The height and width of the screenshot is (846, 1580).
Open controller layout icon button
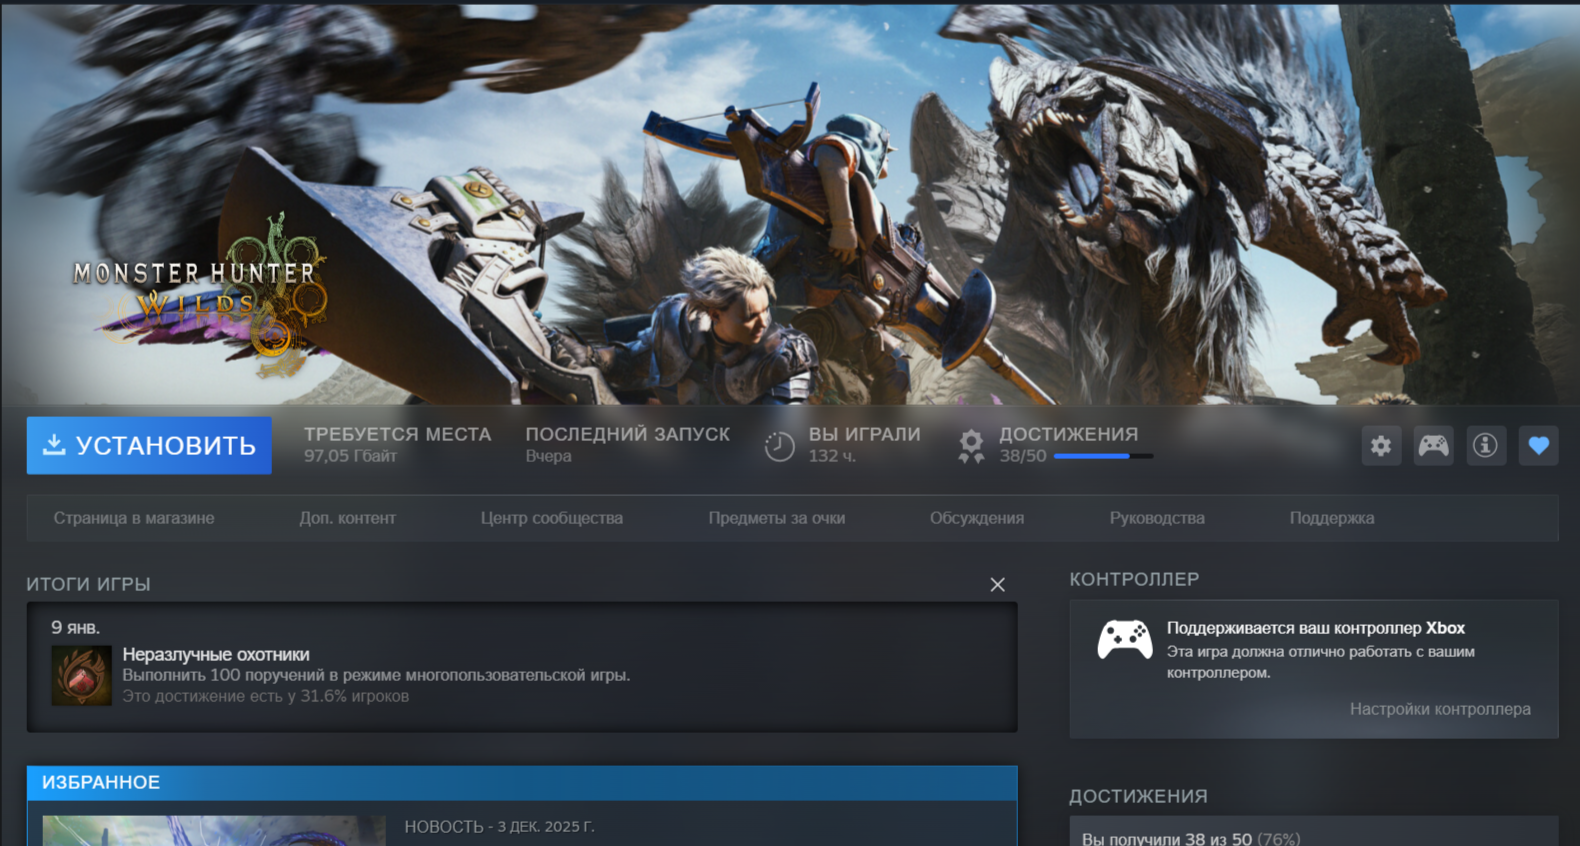(1433, 446)
